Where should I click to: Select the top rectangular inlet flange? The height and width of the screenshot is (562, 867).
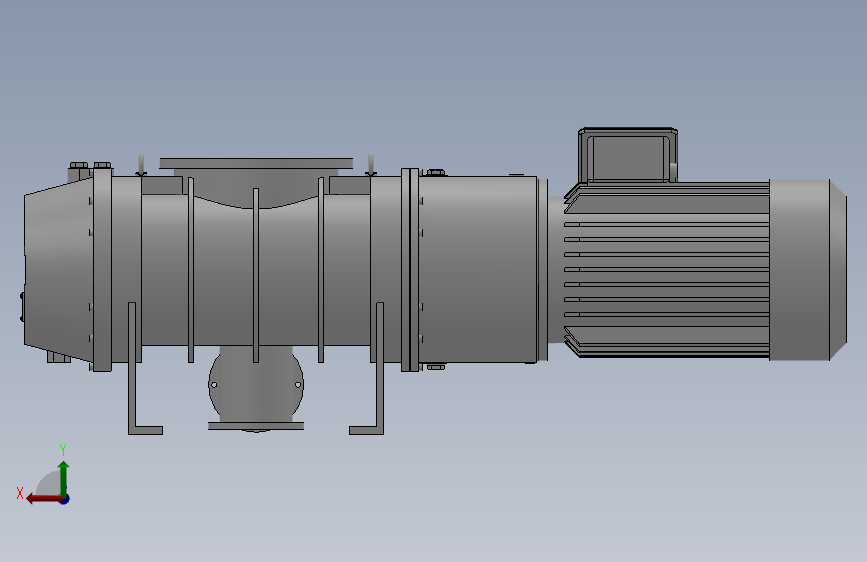[x=256, y=163]
